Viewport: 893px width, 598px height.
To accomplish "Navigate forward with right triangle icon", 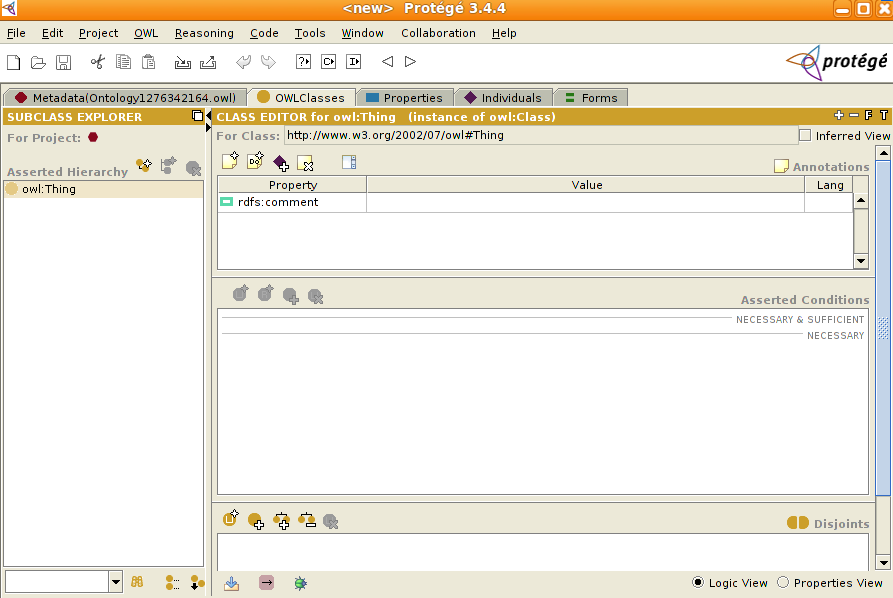I will coord(410,62).
